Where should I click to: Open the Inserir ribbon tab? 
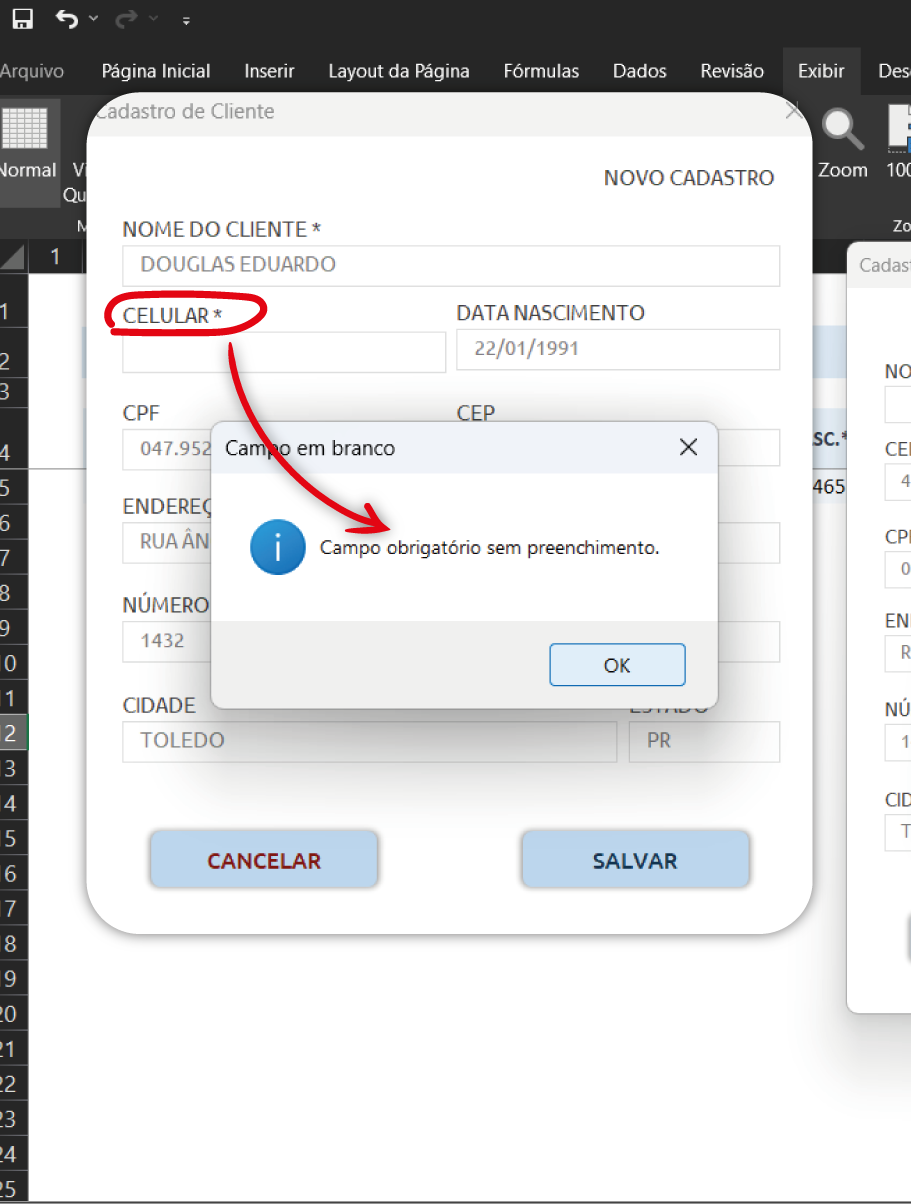(x=269, y=71)
